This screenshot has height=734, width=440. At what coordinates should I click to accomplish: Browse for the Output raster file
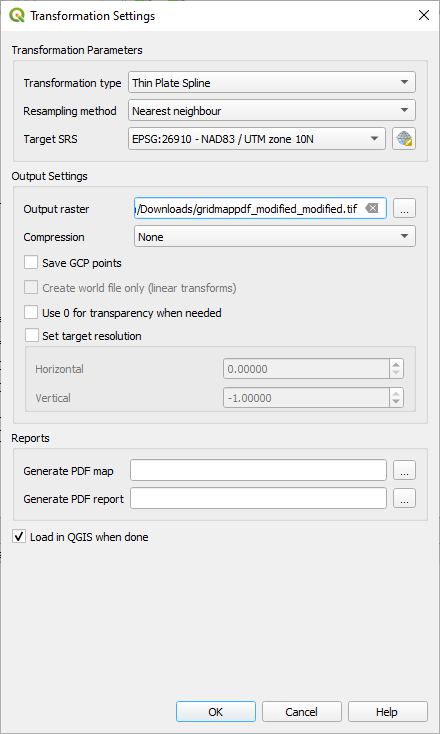[404, 209]
